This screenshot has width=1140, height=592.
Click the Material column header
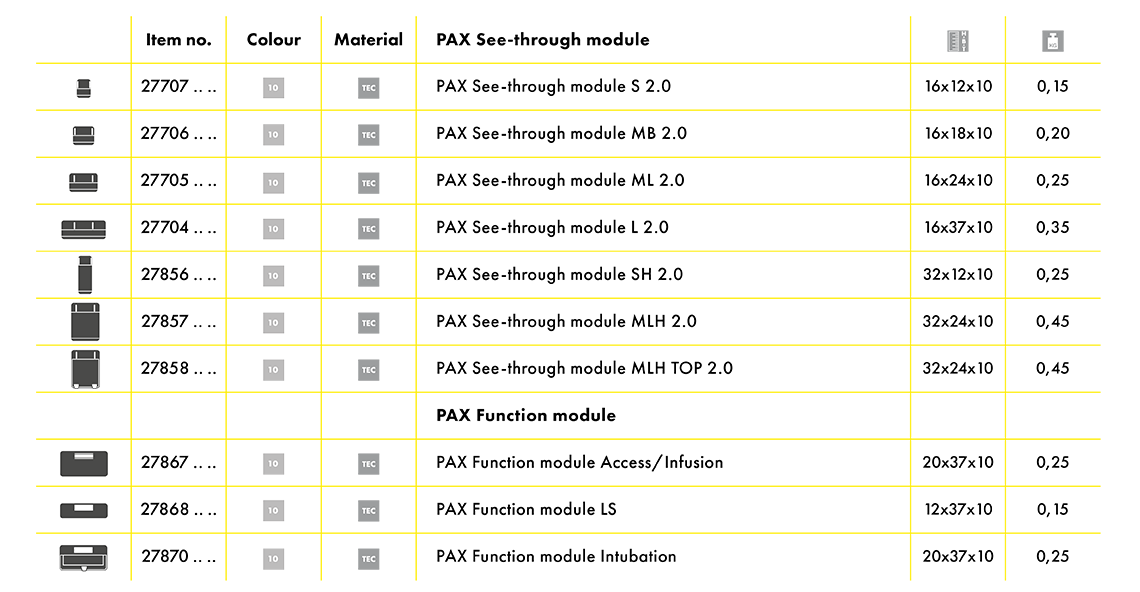click(x=369, y=40)
